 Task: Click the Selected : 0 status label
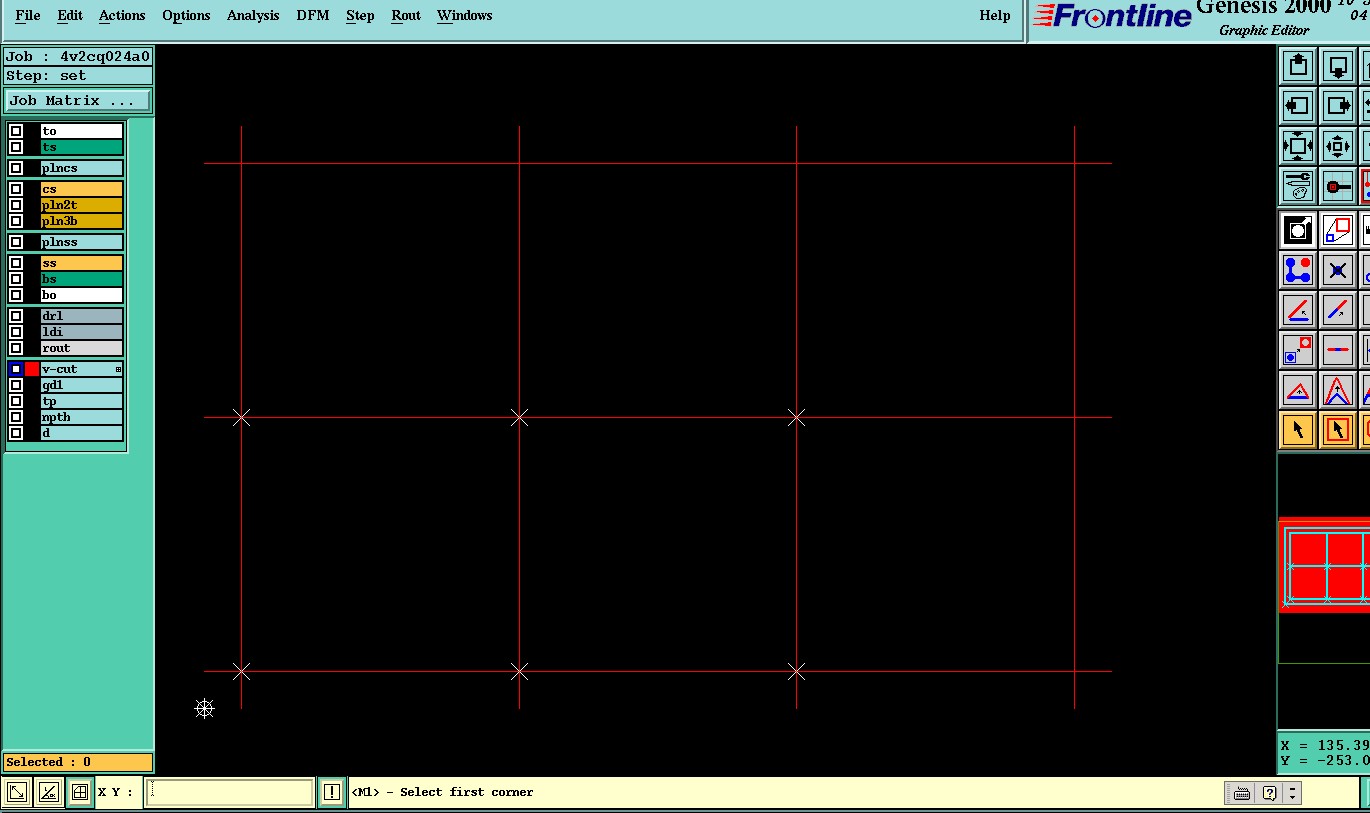78,762
